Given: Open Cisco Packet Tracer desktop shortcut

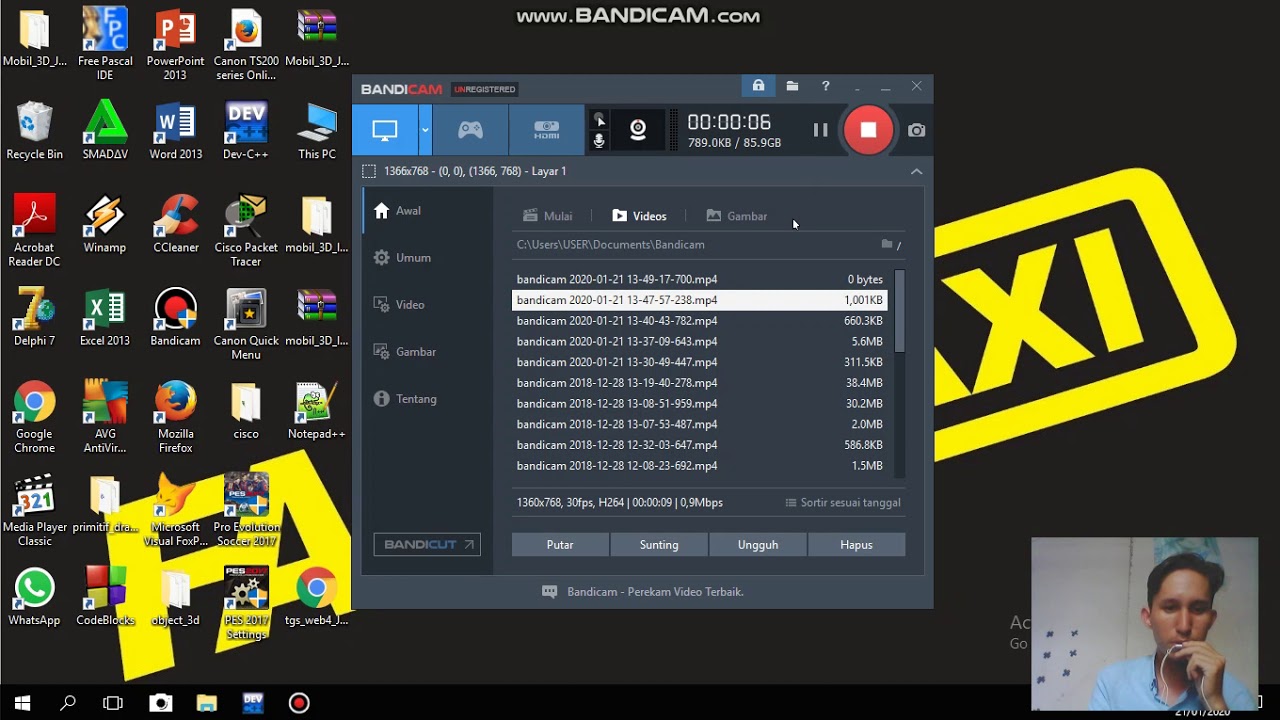Looking at the screenshot, I should pos(246,231).
